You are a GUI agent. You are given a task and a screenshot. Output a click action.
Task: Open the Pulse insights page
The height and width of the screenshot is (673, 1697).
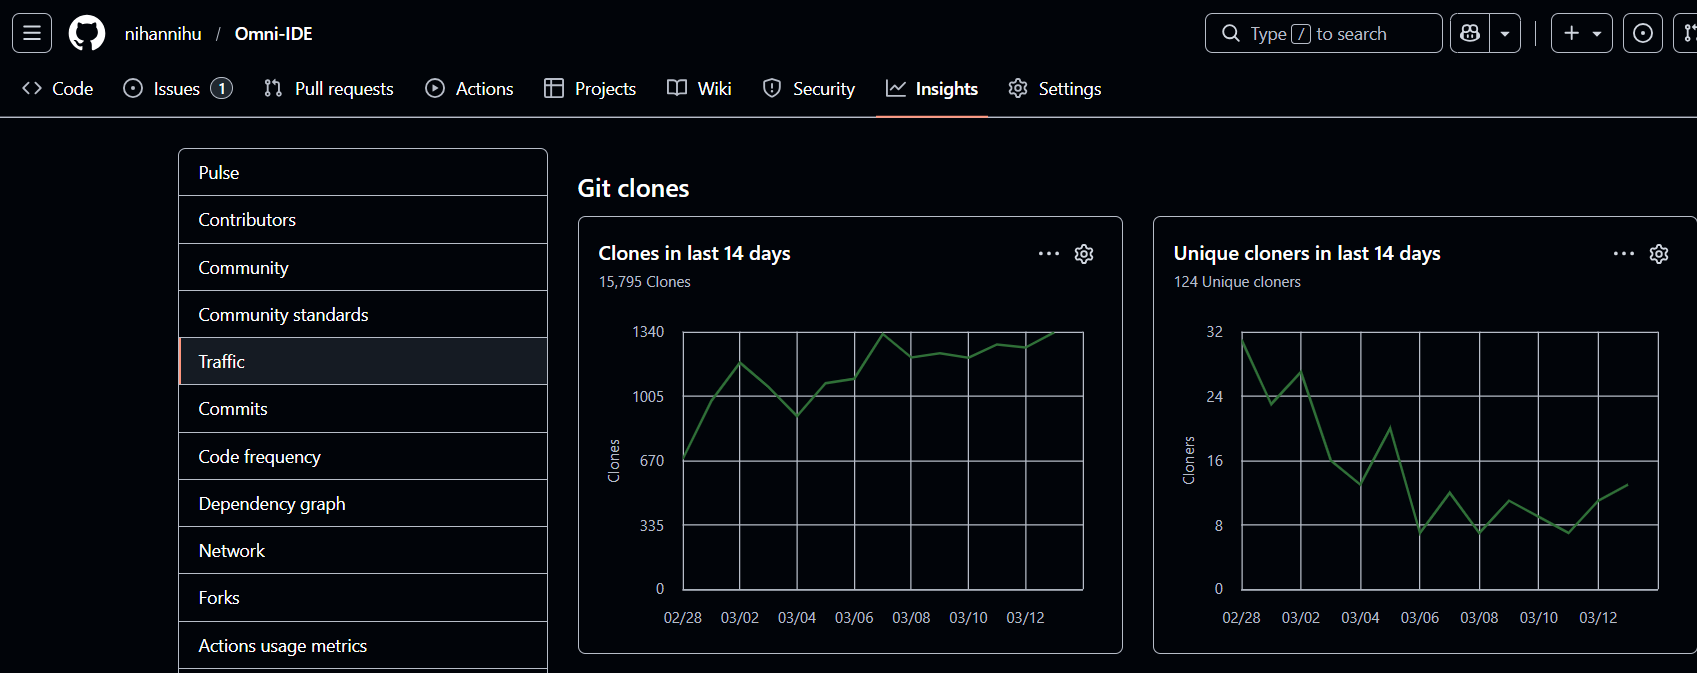pyautogui.click(x=363, y=172)
